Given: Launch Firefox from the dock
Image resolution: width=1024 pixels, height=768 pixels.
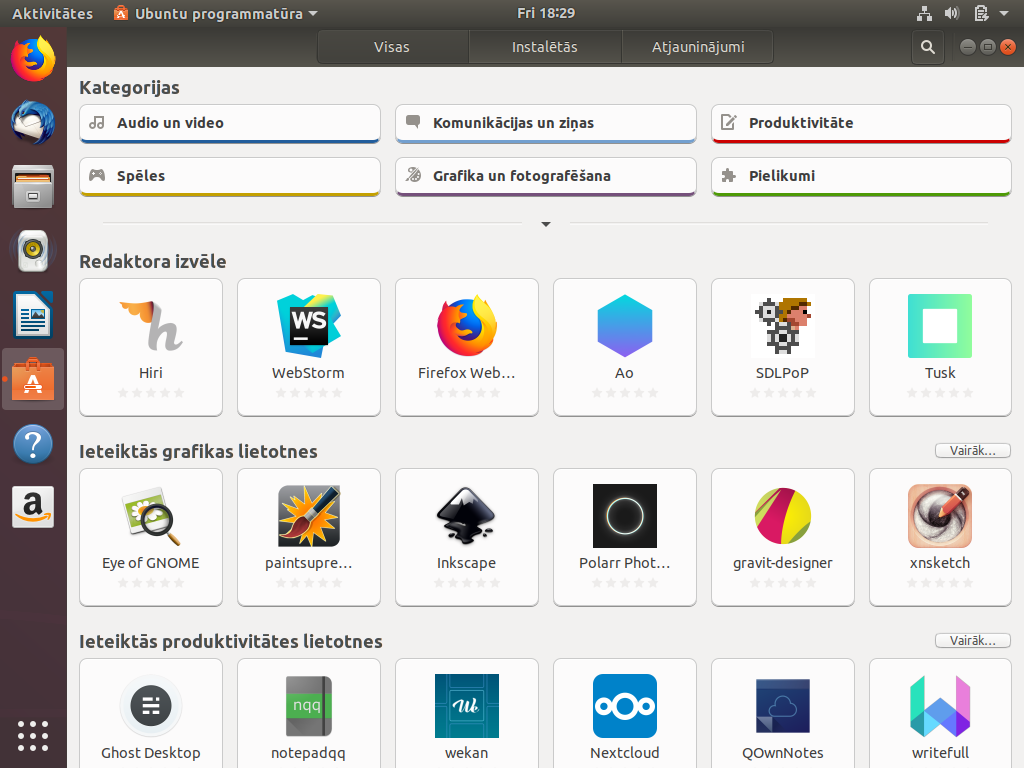Looking at the screenshot, I should pos(33,59).
